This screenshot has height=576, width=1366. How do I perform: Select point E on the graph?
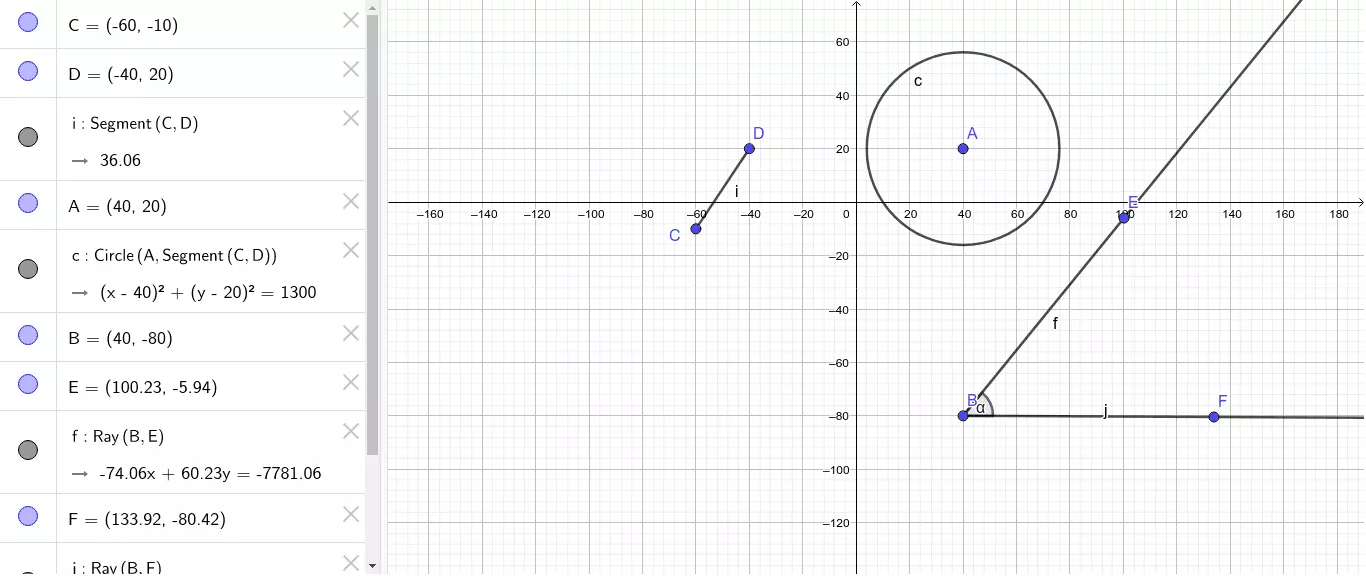click(x=1124, y=217)
